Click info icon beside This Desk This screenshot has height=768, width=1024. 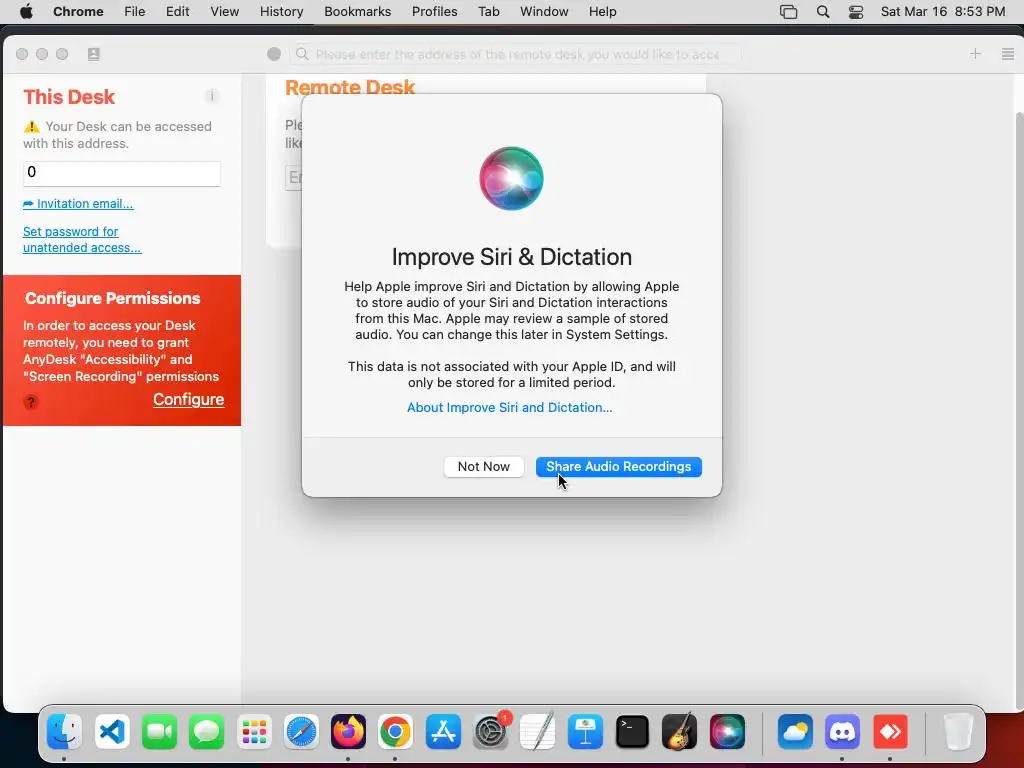pos(212,96)
